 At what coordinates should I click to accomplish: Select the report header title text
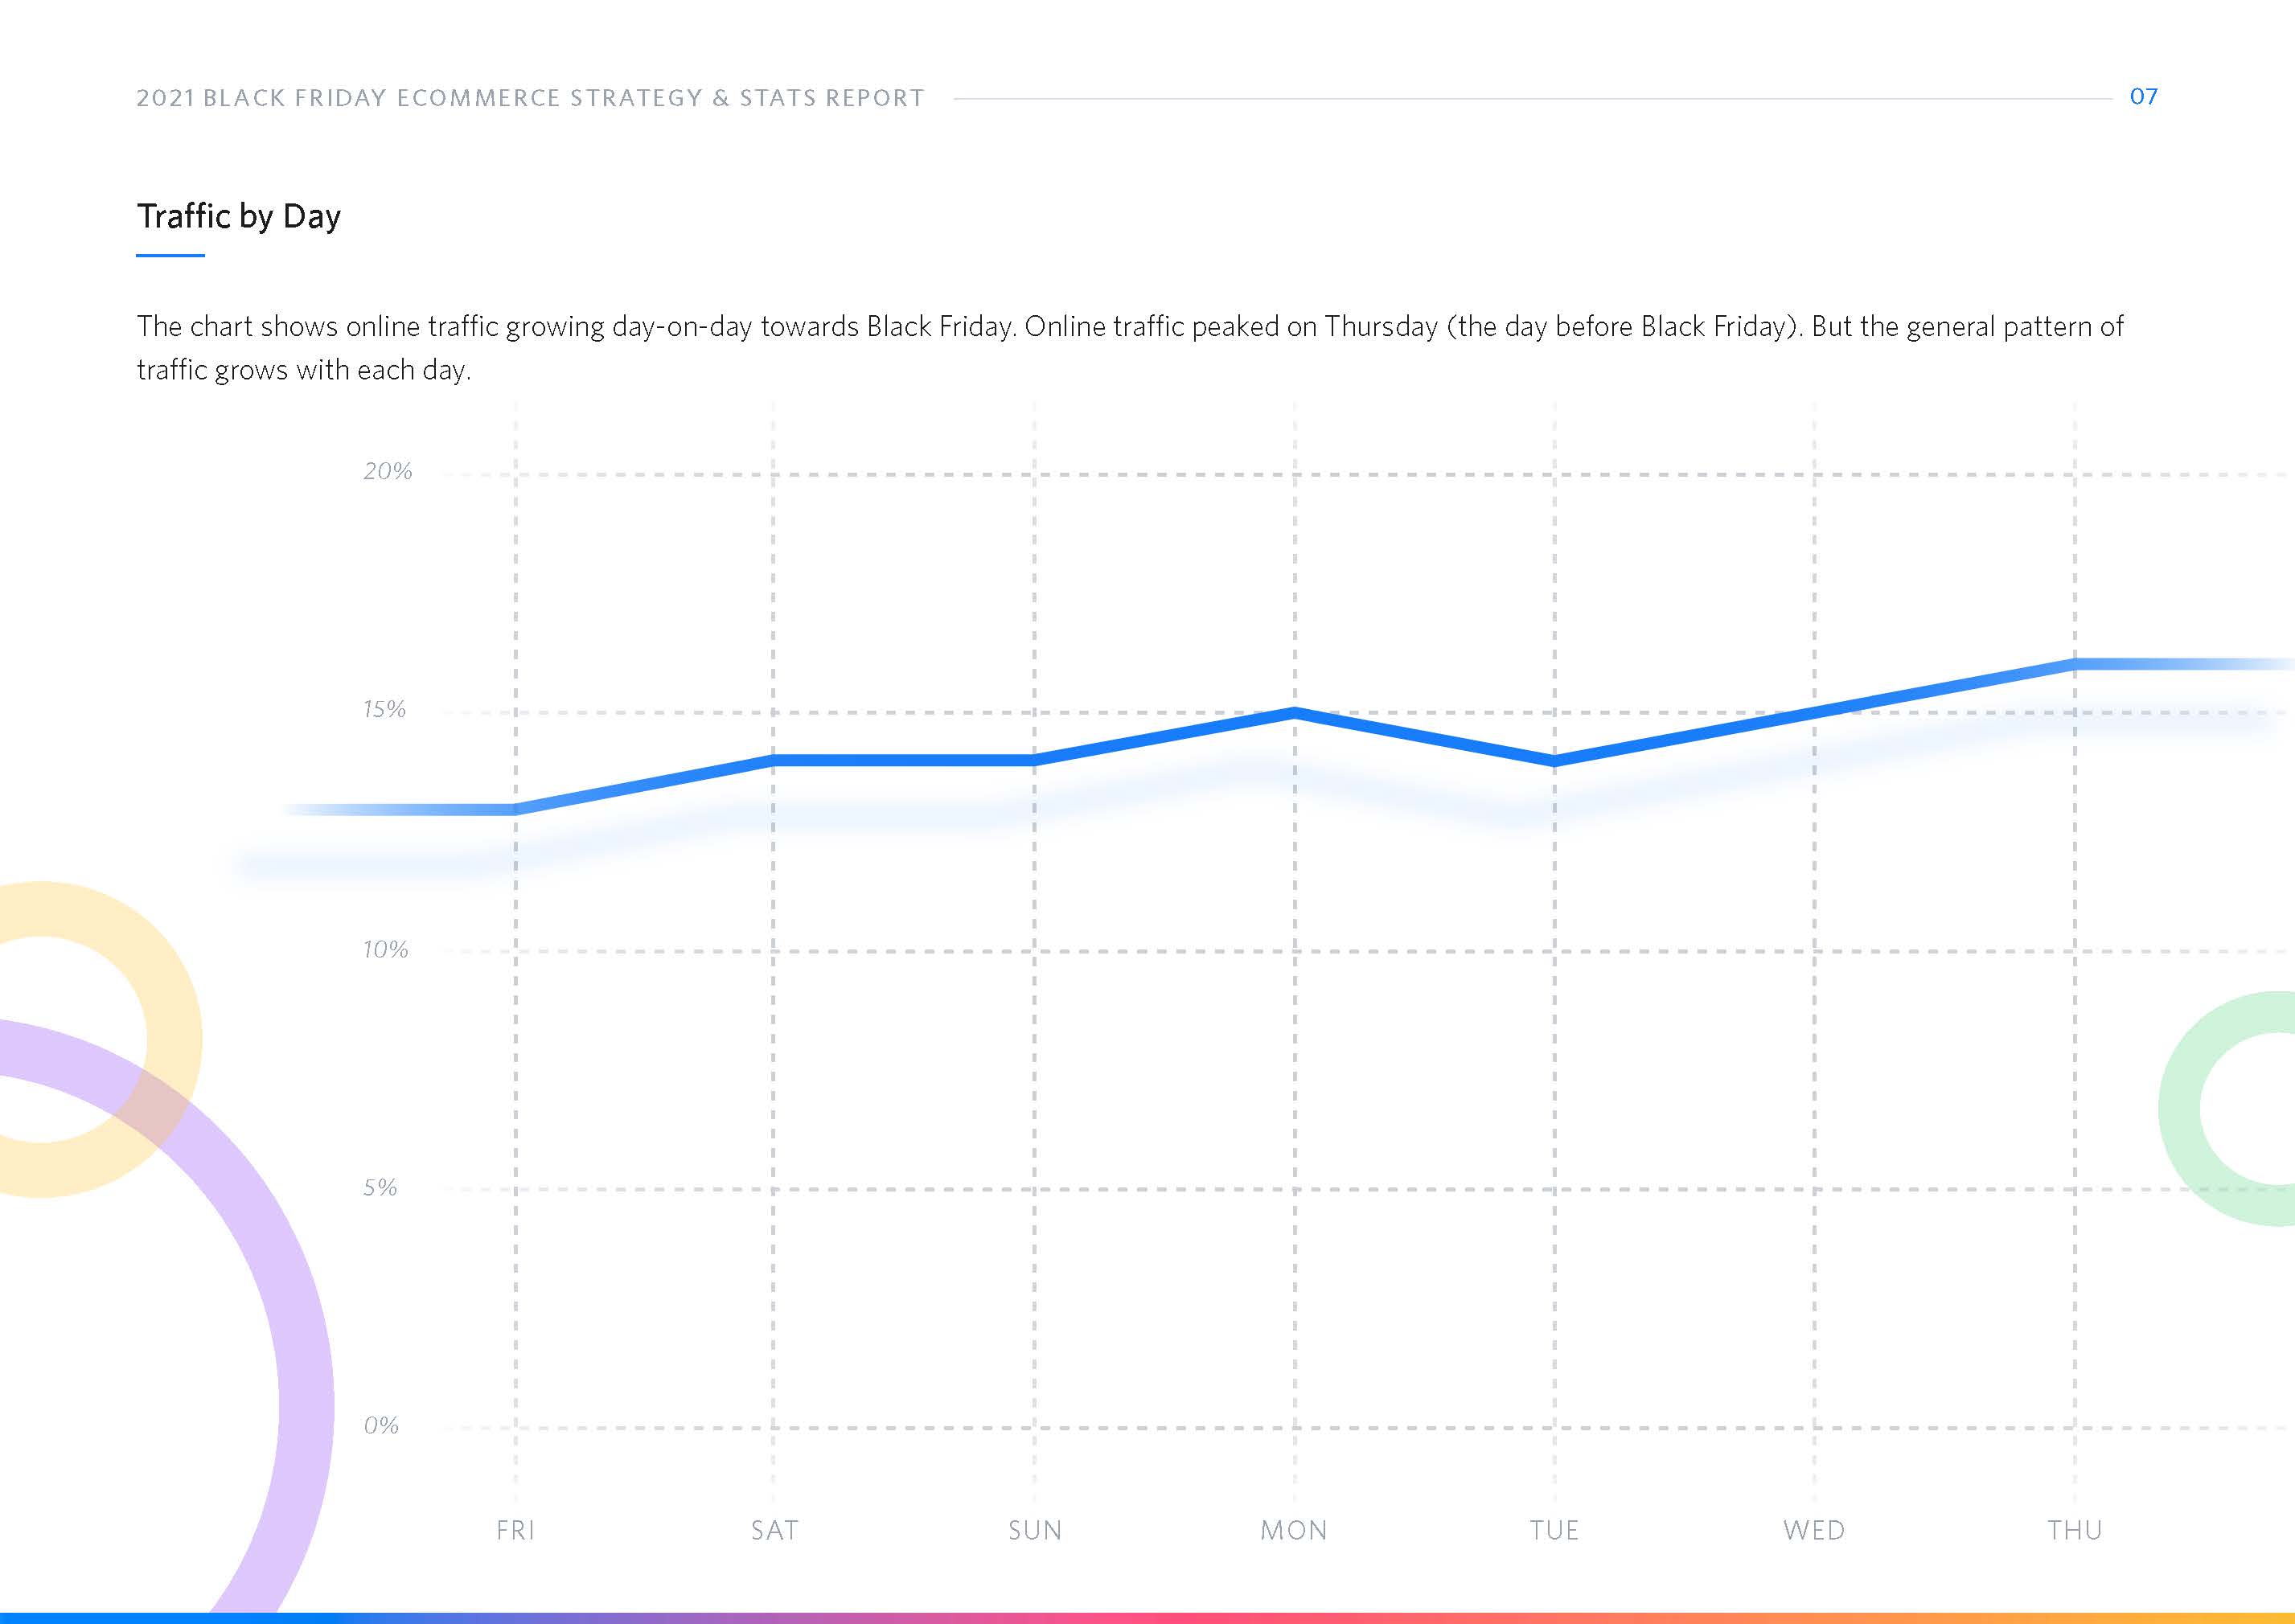[530, 98]
